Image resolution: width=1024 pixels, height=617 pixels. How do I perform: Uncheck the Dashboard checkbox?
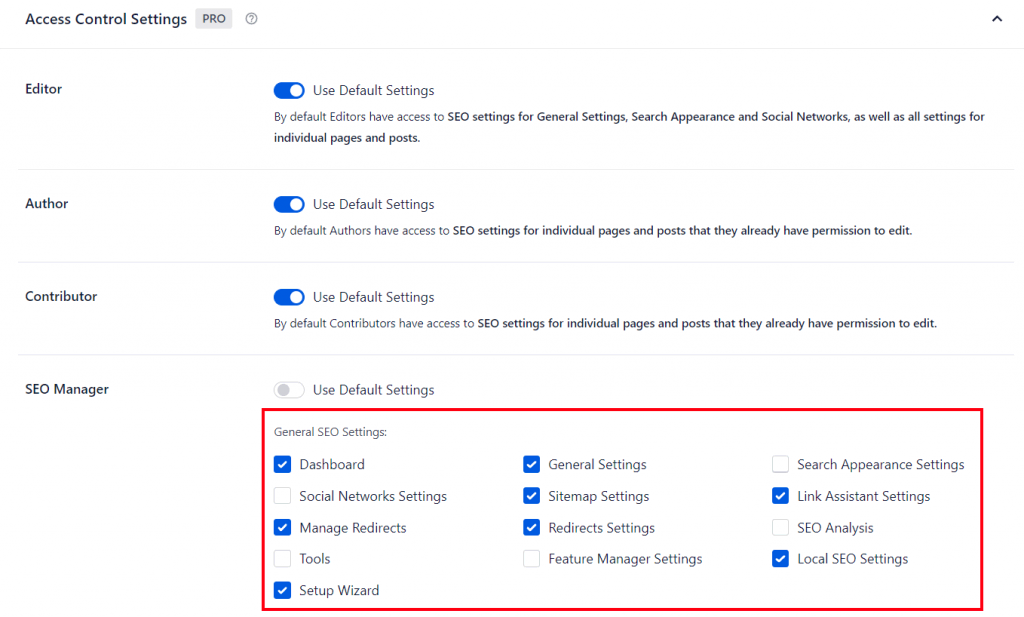coord(283,464)
